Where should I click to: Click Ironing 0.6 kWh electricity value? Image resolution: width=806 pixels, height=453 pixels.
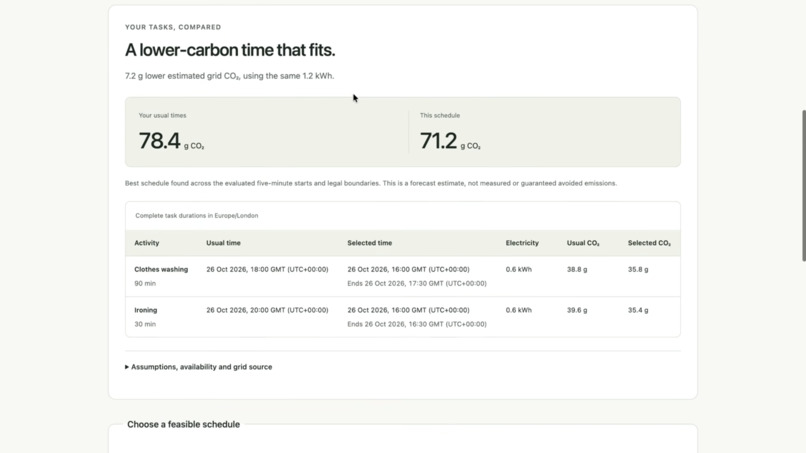[519, 310]
